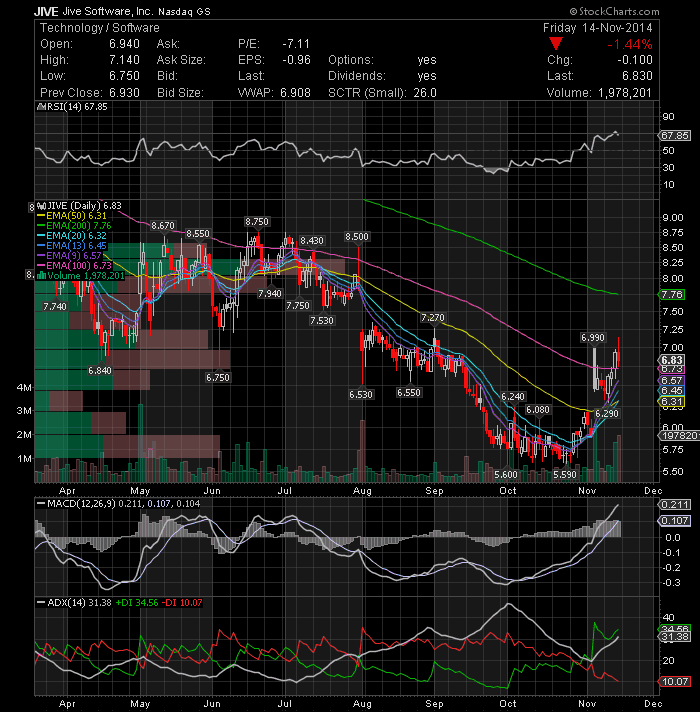Viewport: 700px width, 712px height.
Task: Click the 0.107 MACD signal axis tag
Action: [x=675, y=520]
